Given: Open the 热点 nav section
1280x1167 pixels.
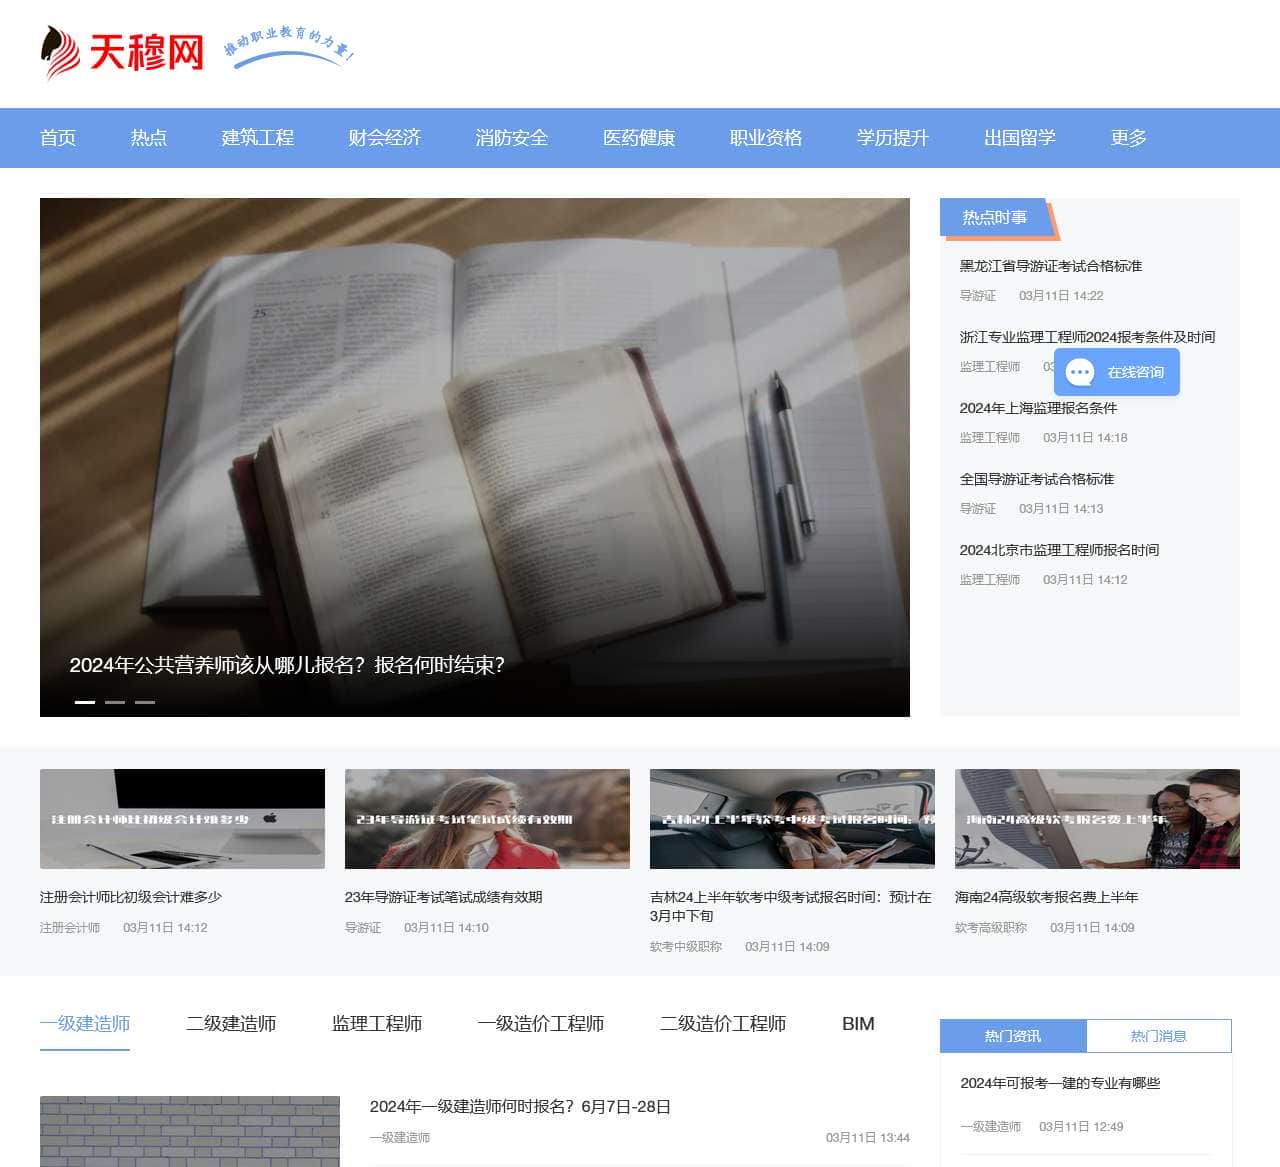Looking at the screenshot, I should [x=149, y=138].
